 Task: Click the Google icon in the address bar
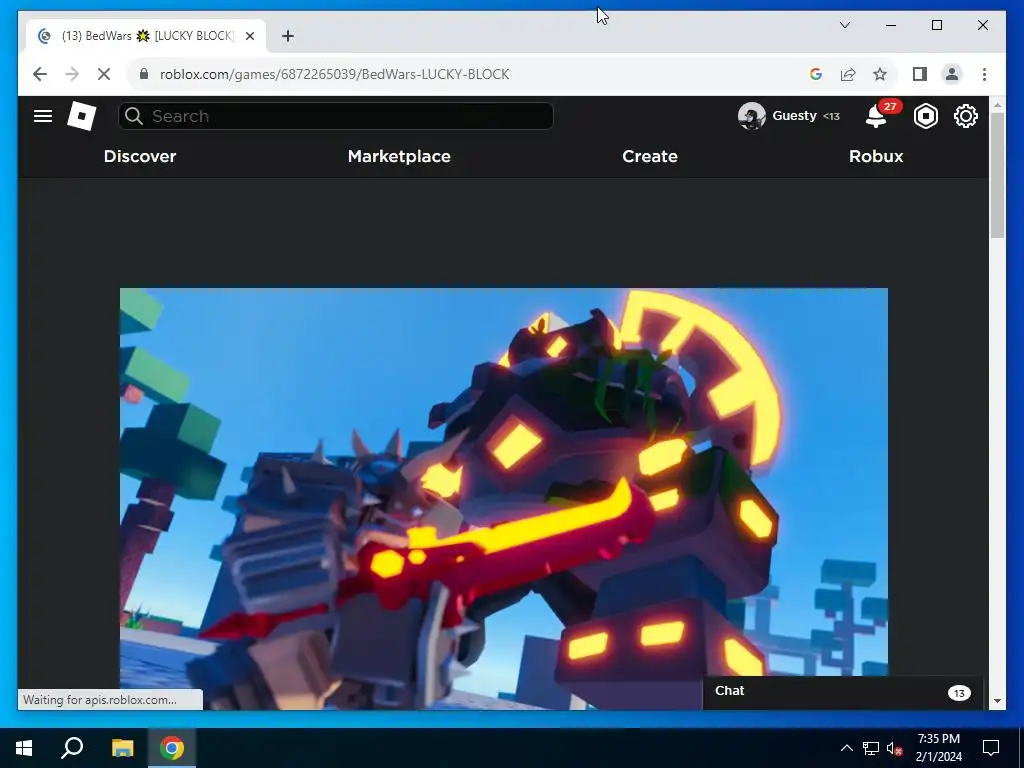815,74
